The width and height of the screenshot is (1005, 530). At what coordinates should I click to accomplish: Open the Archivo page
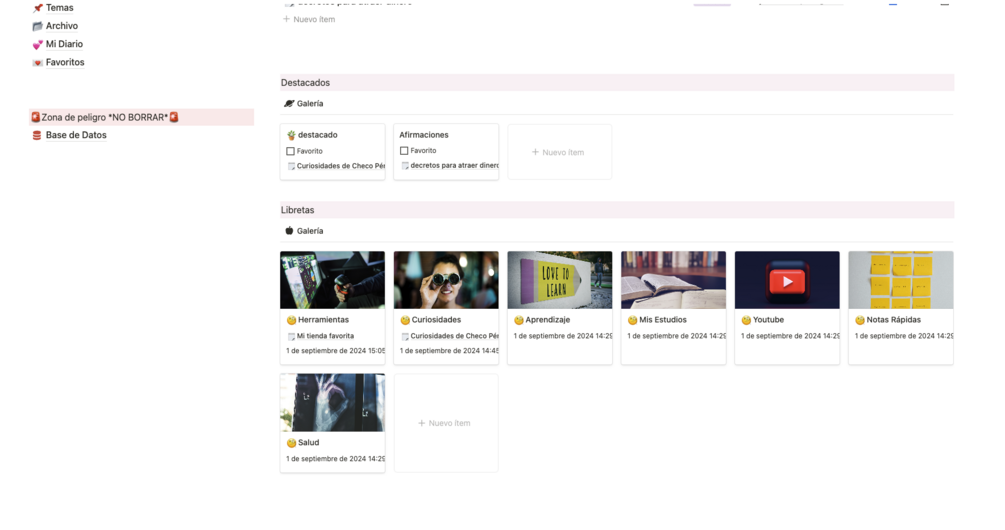click(x=62, y=26)
